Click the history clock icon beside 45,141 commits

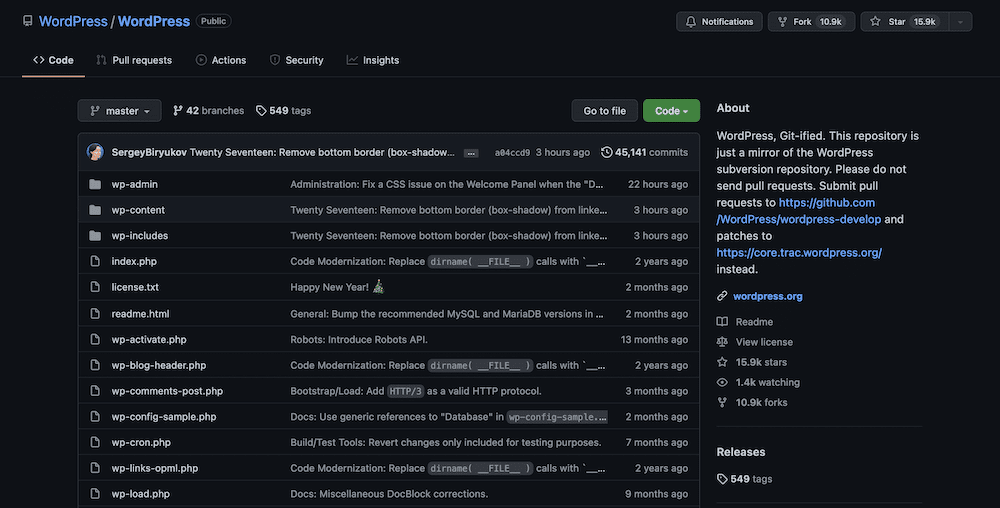[607, 152]
